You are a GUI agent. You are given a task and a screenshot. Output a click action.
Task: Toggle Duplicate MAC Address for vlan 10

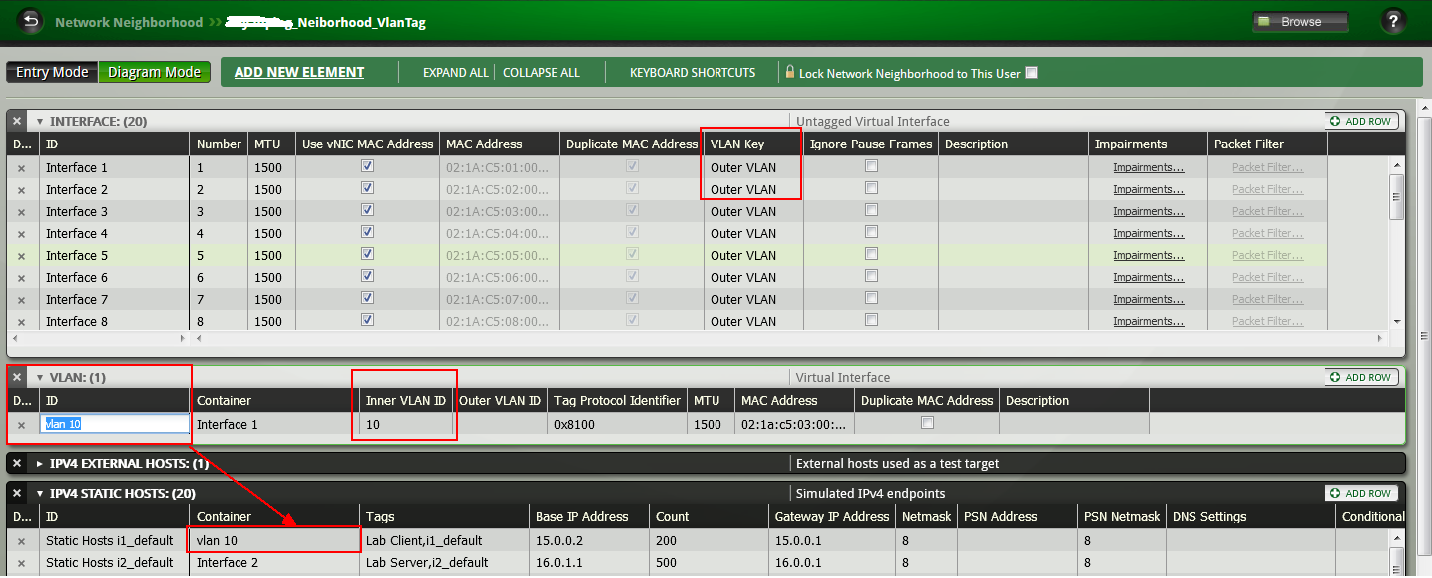coord(927,422)
